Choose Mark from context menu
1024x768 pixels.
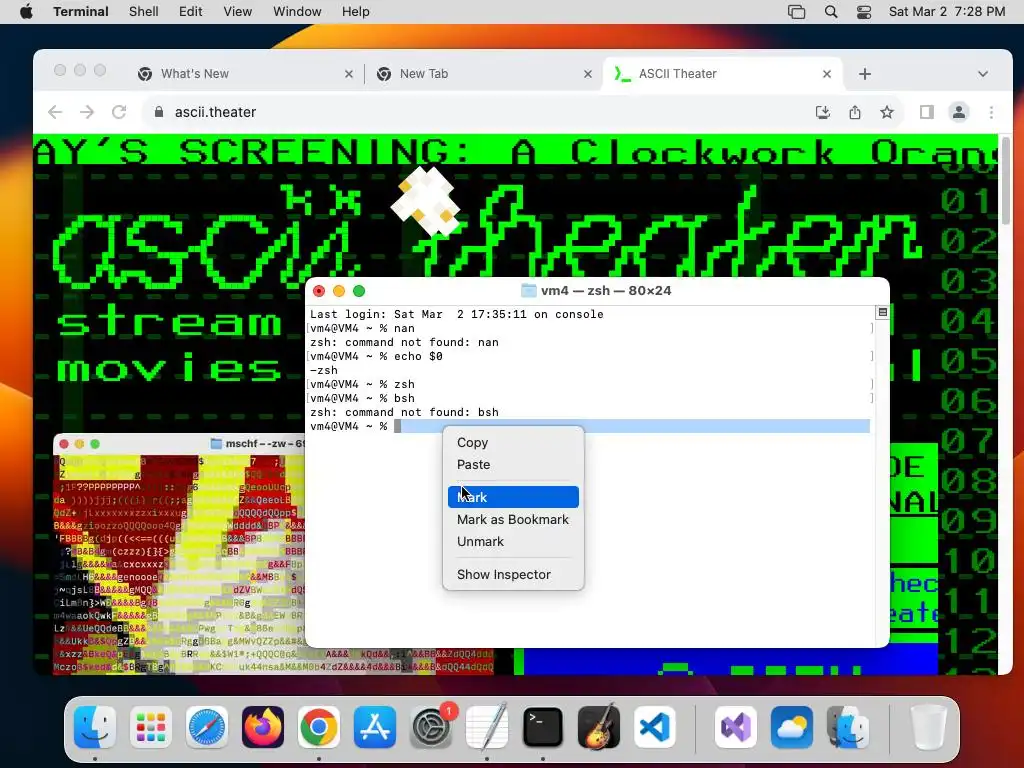coord(513,497)
